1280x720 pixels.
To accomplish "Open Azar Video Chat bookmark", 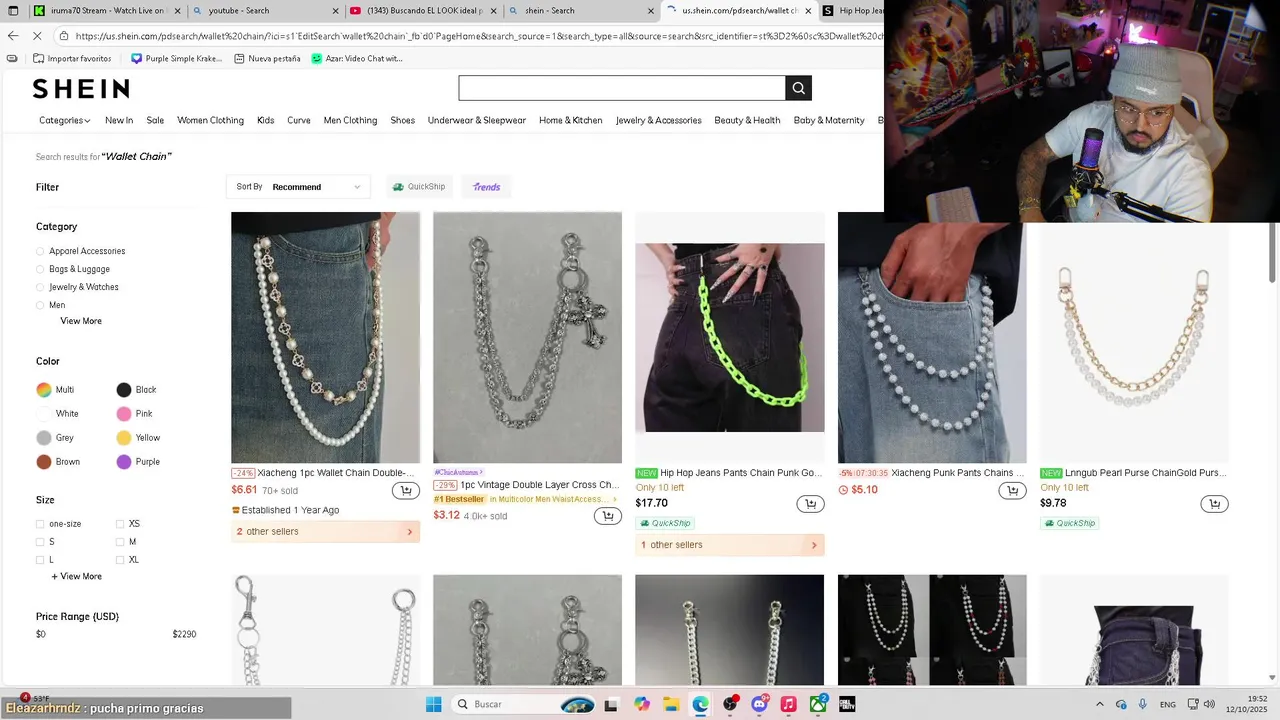I will click(357, 59).
